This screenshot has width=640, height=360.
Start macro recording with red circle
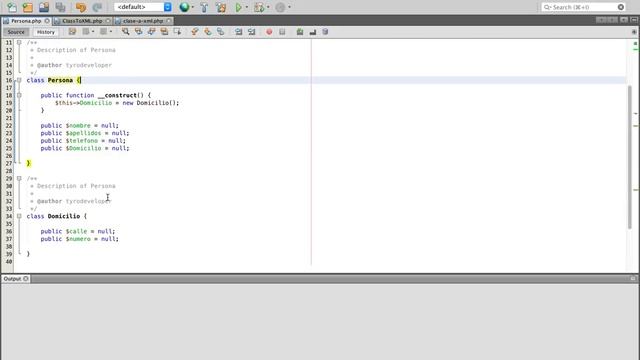(269, 32)
